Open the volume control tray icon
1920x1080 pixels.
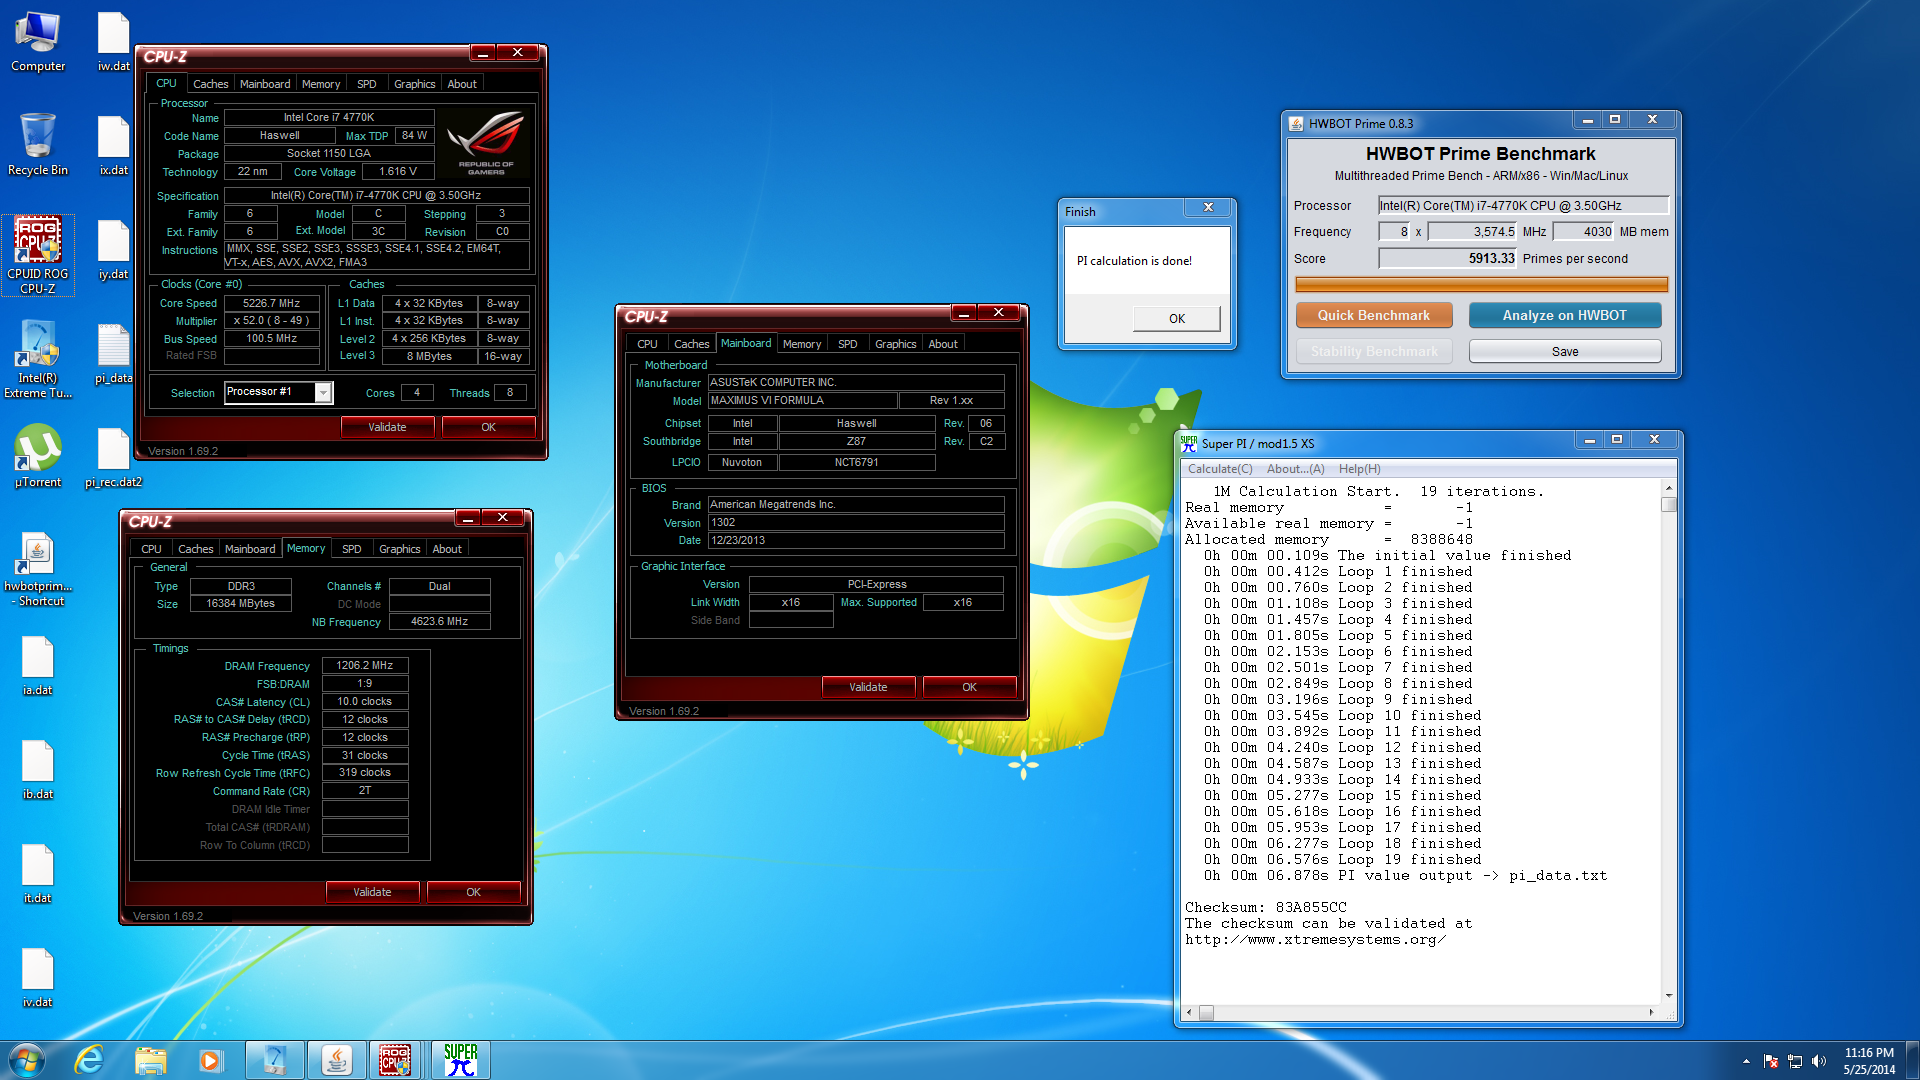click(1818, 1061)
